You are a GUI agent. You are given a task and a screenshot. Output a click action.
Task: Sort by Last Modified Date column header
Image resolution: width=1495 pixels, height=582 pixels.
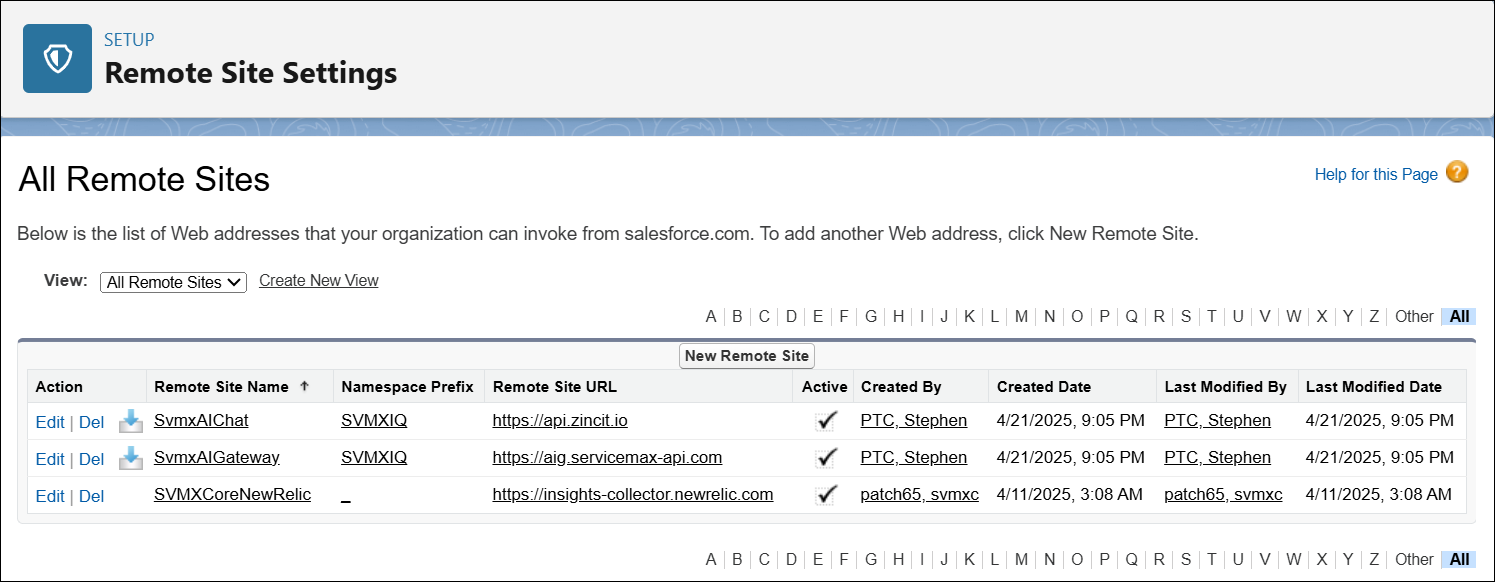click(1374, 387)
